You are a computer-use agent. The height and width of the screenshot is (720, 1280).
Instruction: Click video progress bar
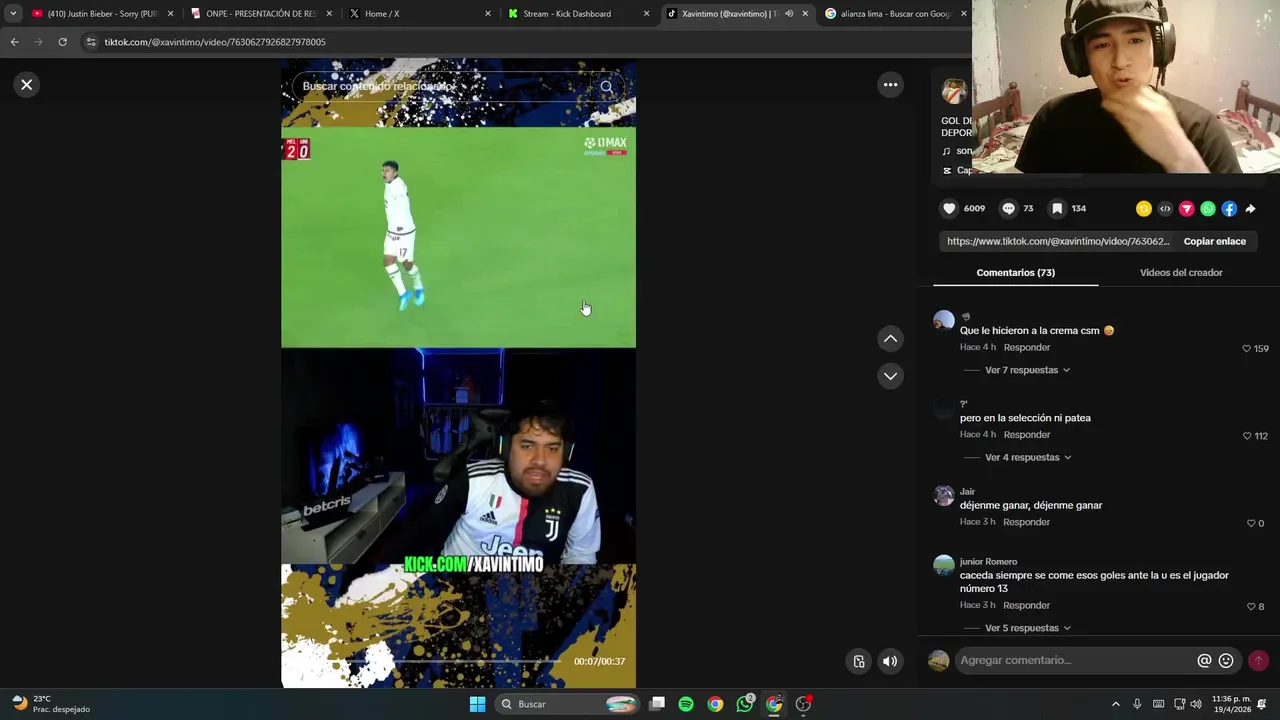point(427,661)
